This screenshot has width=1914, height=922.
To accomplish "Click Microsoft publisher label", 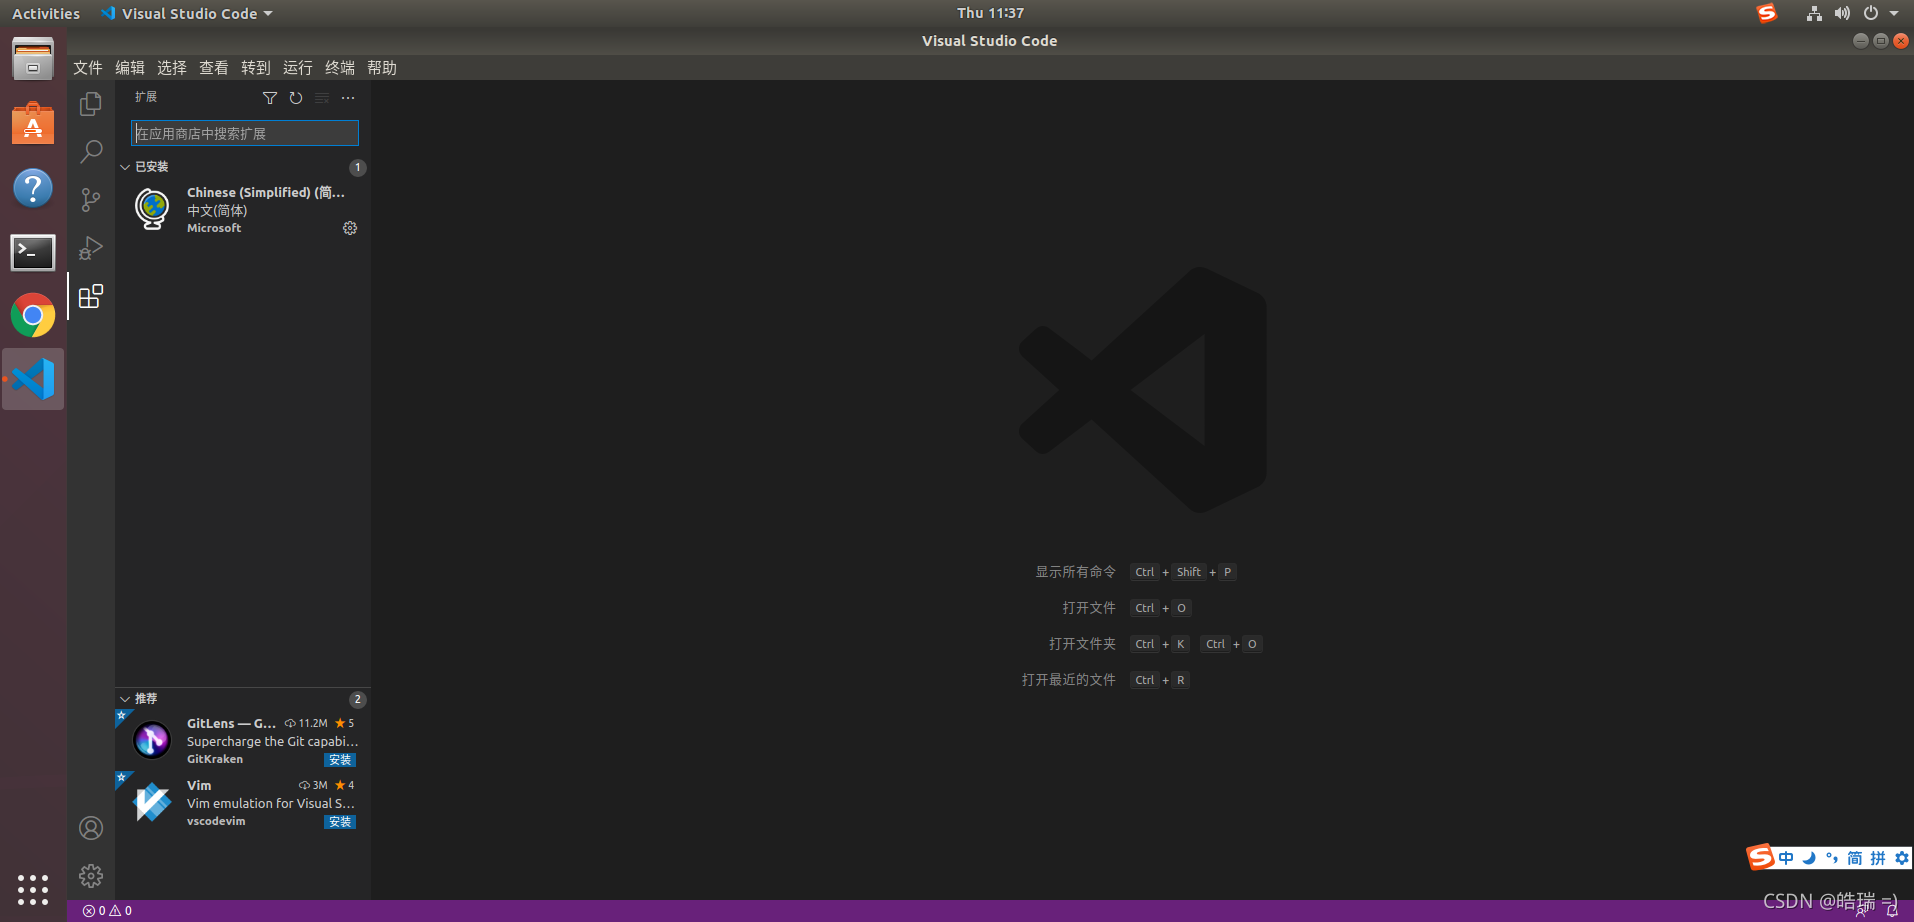I will click(214, 228).
